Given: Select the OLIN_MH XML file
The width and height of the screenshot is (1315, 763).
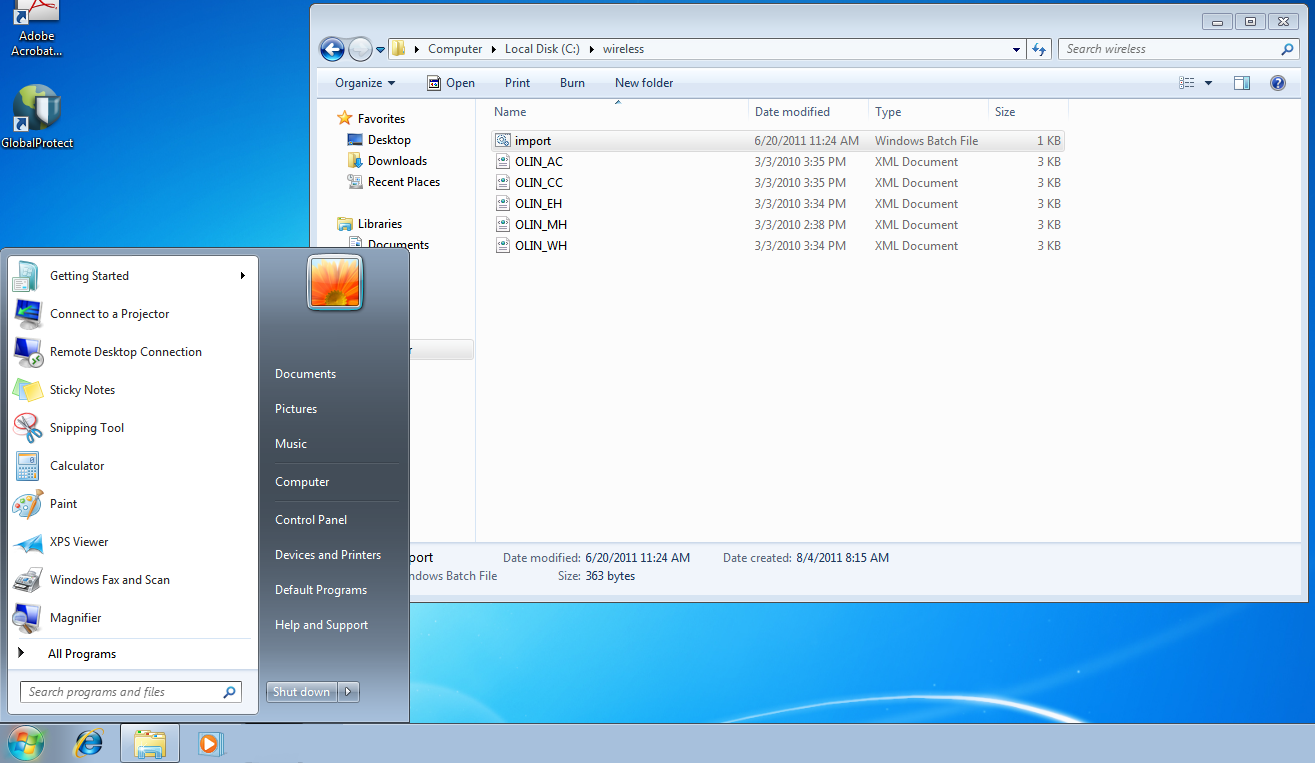Looking at the screenshot, I should (x=541, y=225).
